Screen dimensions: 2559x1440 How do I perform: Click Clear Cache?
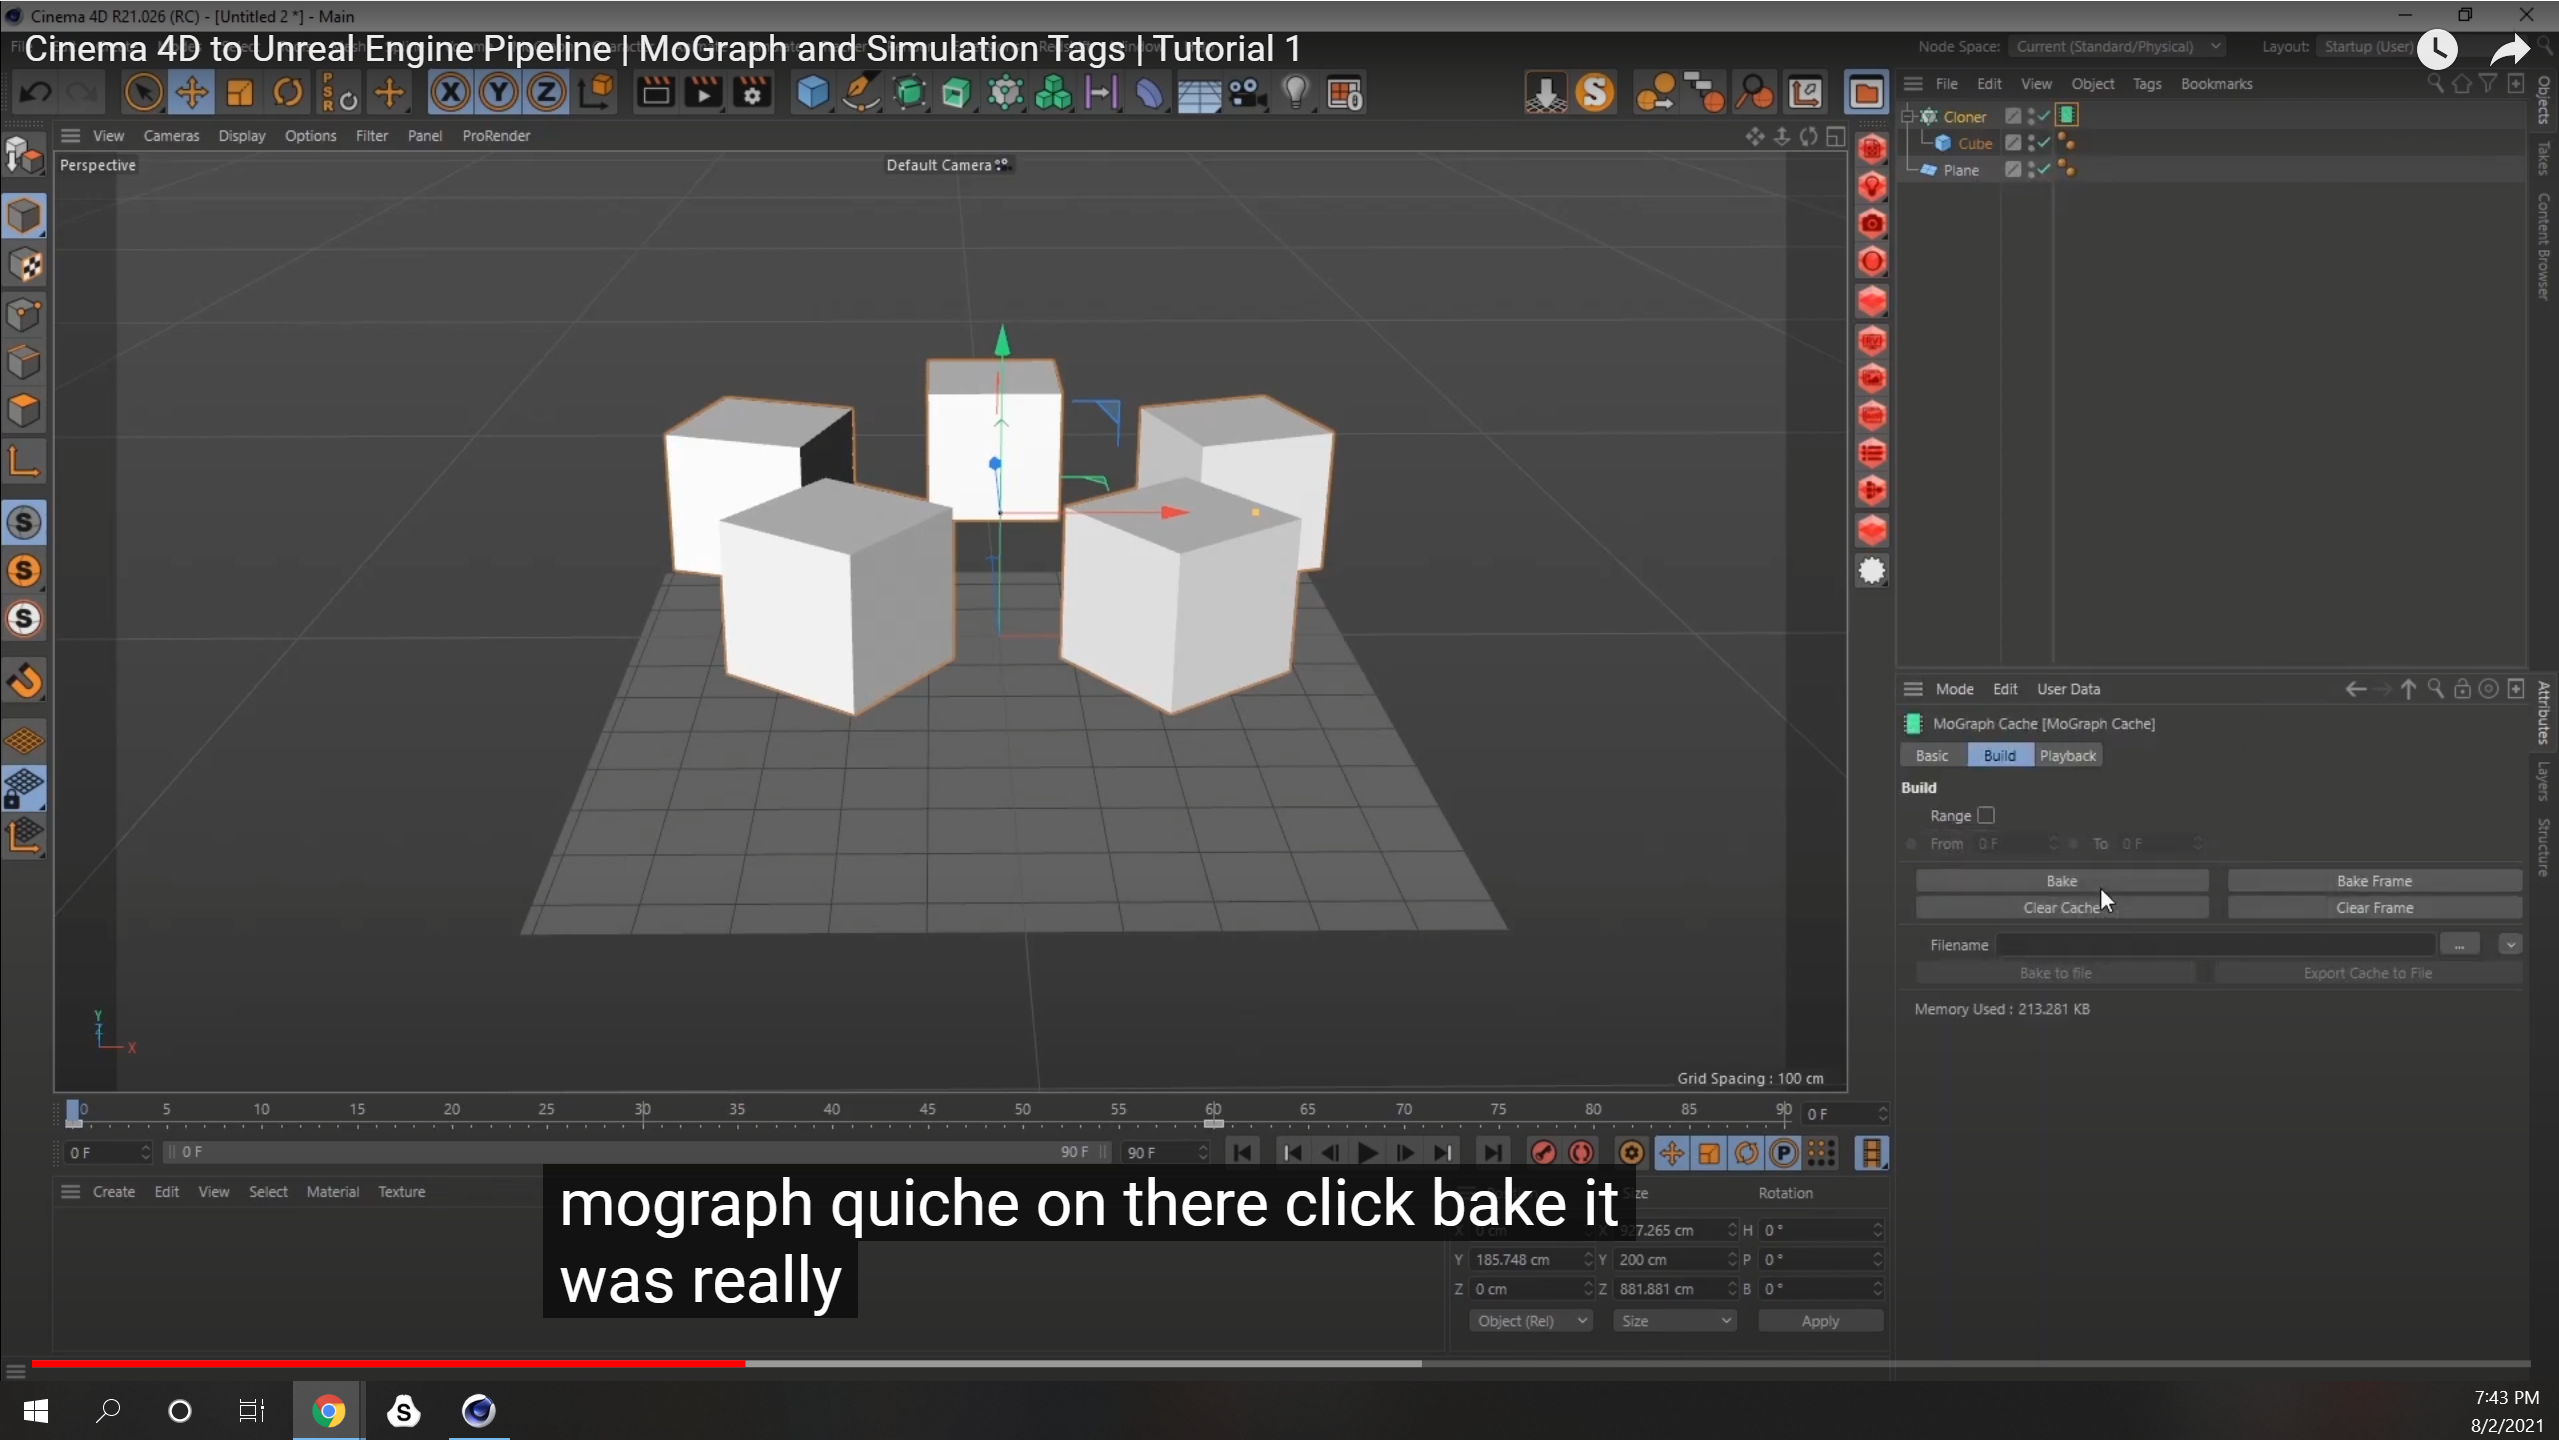(x=2061, y=907)
